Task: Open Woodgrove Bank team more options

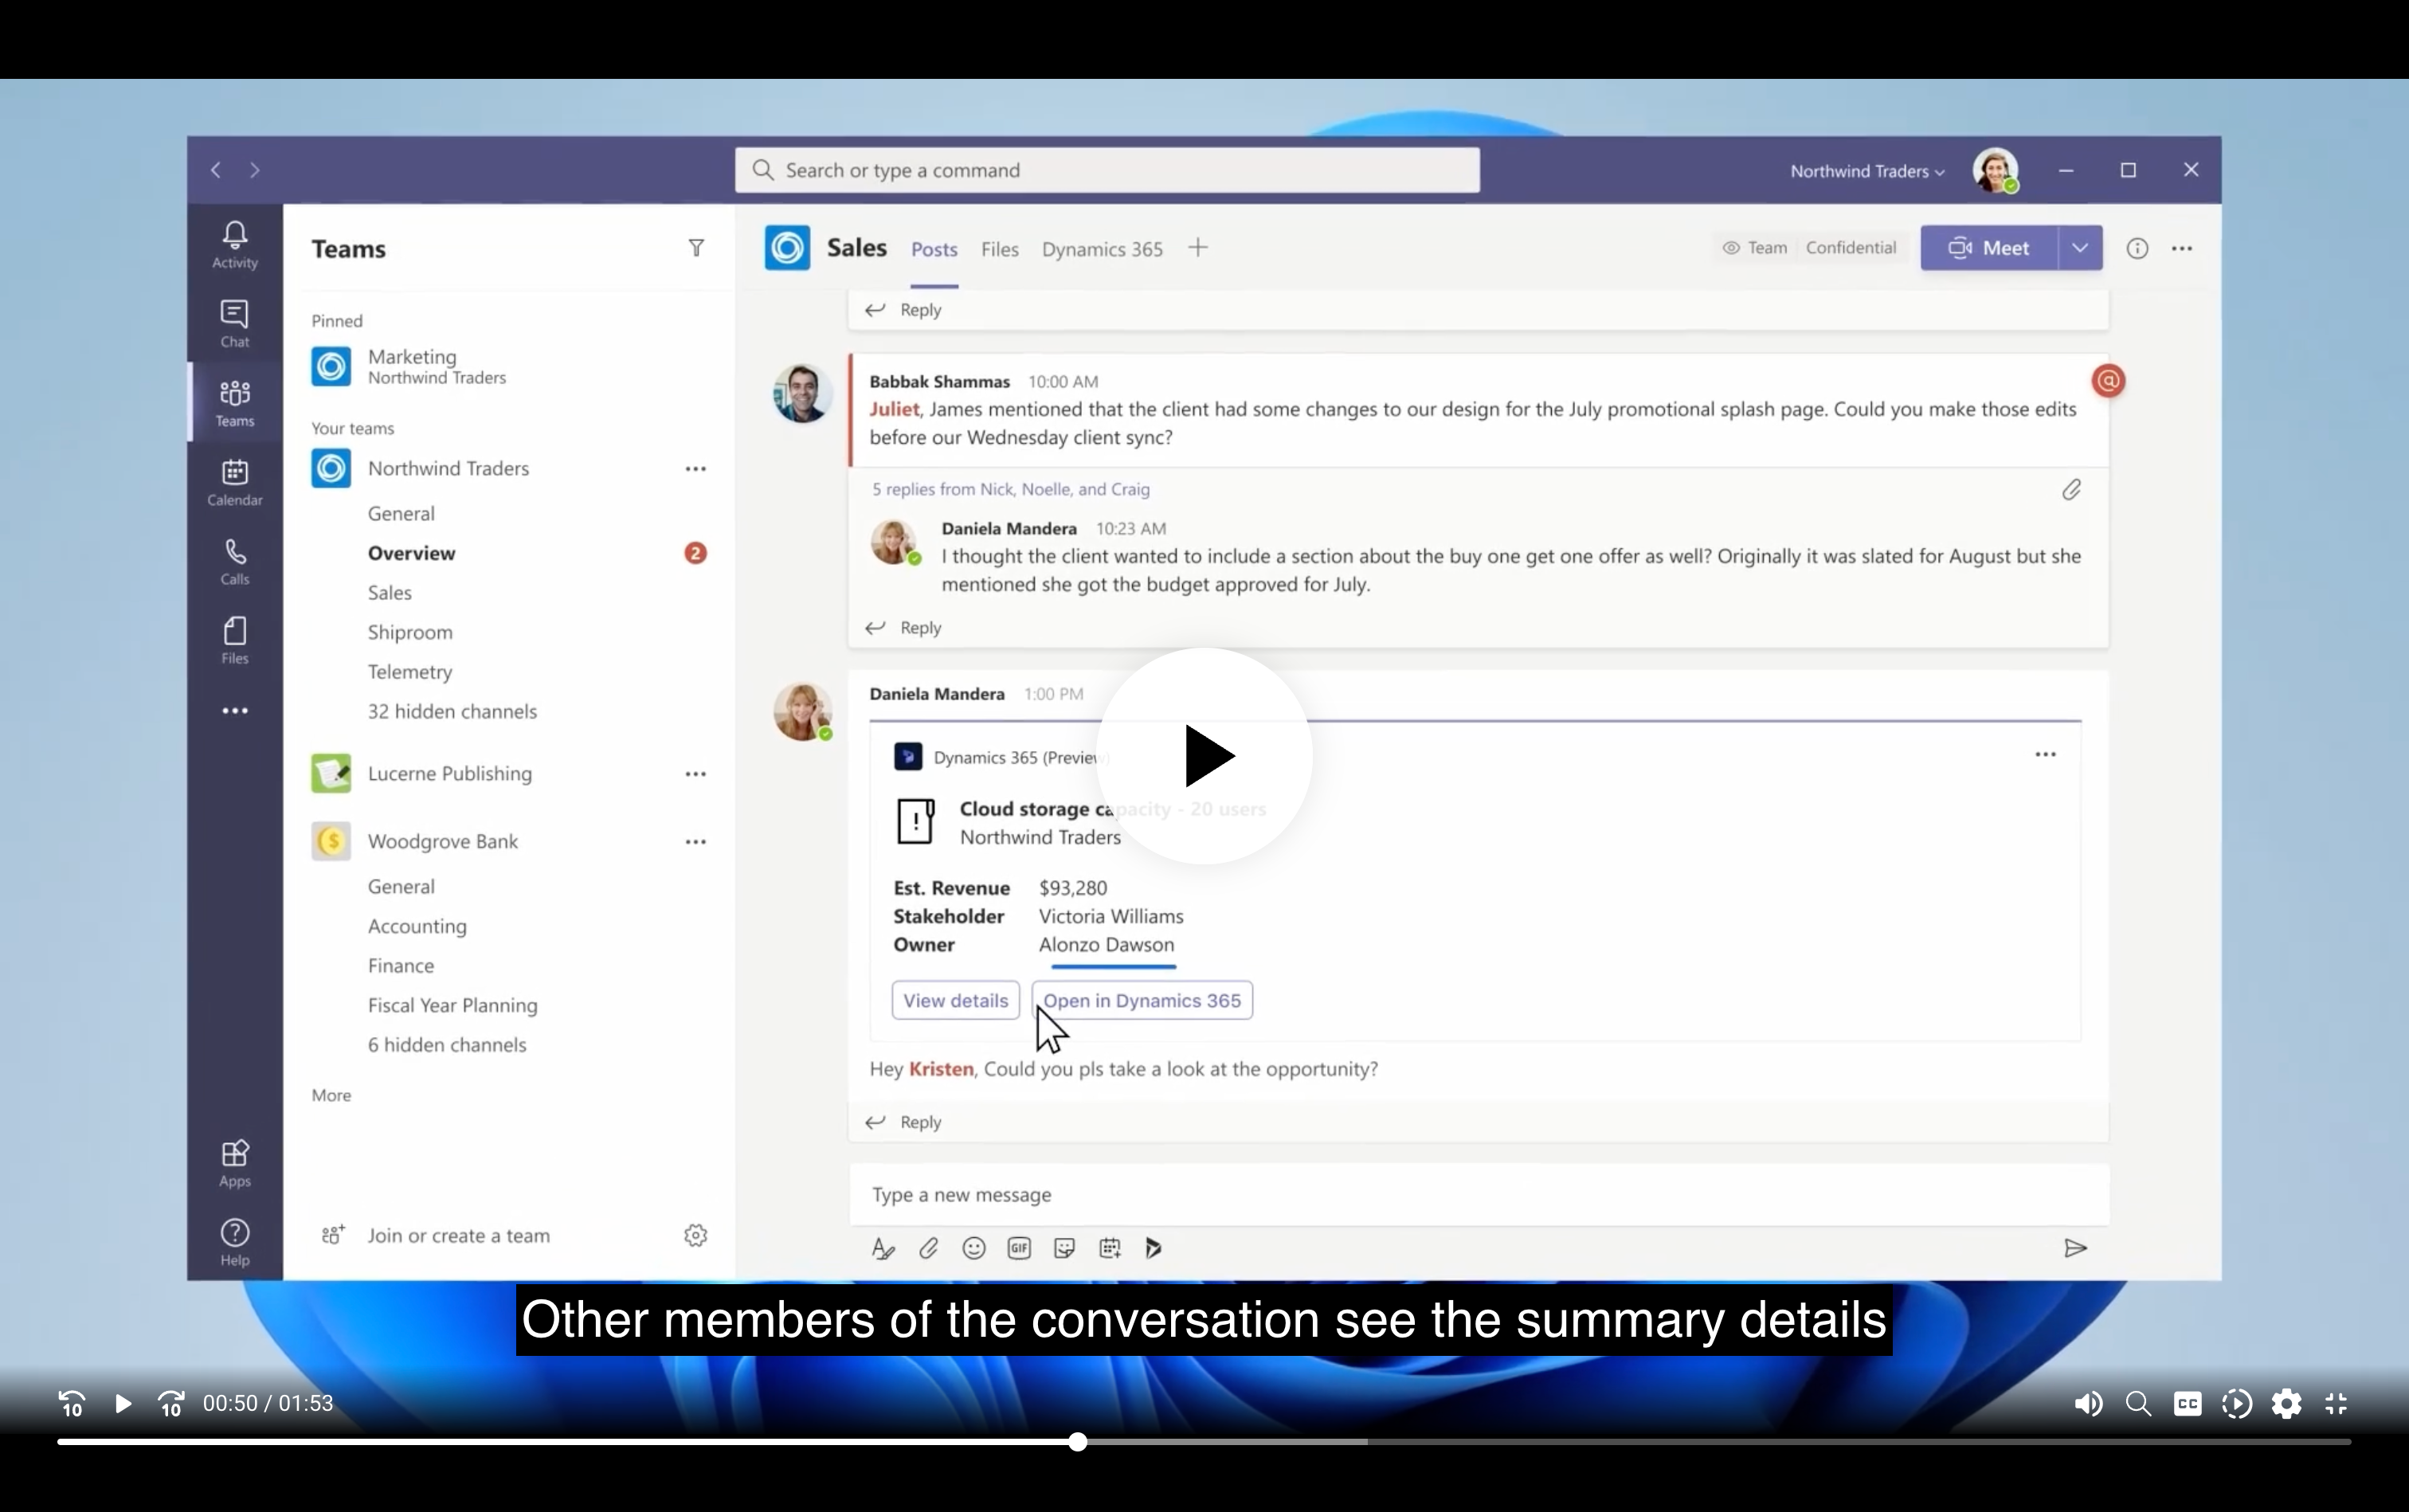Action: coord(696,842)
